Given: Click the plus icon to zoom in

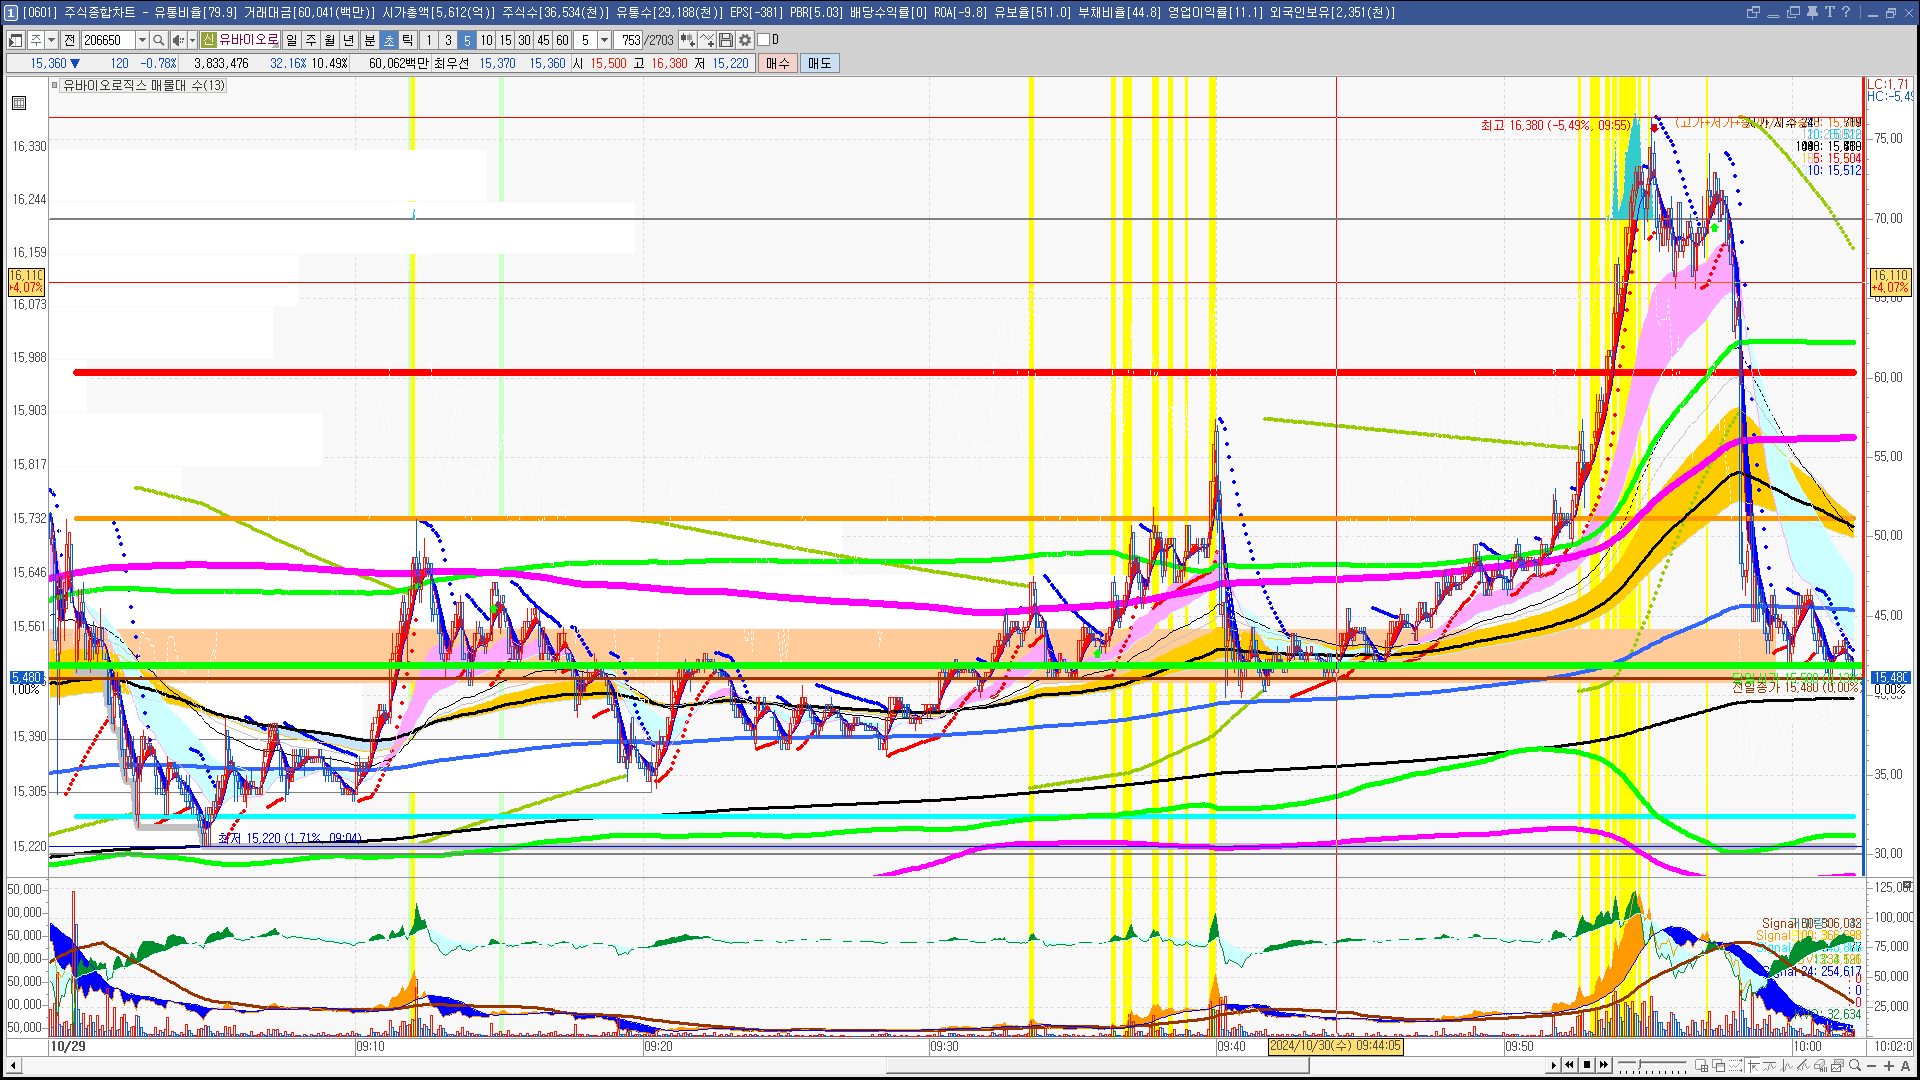Looking at the screenshot, I should click(1889, 1066).
